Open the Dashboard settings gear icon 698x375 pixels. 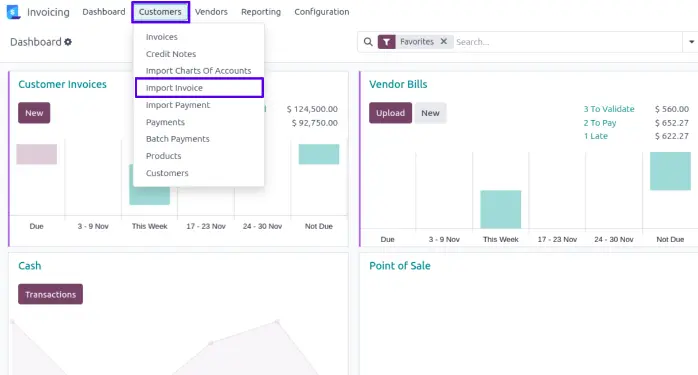tap(68, 42)
